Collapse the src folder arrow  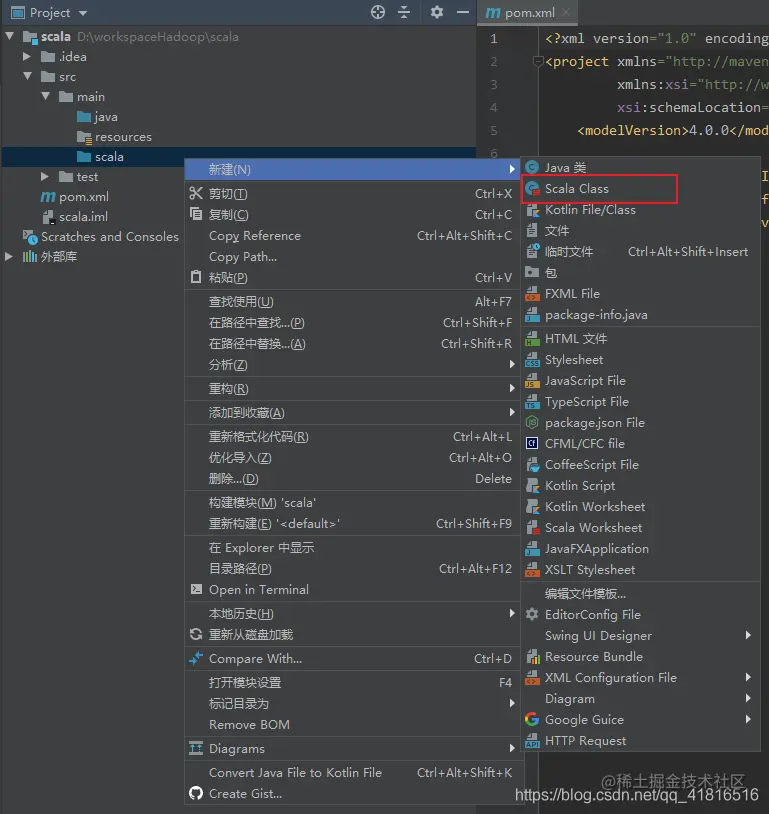(28, 76)
